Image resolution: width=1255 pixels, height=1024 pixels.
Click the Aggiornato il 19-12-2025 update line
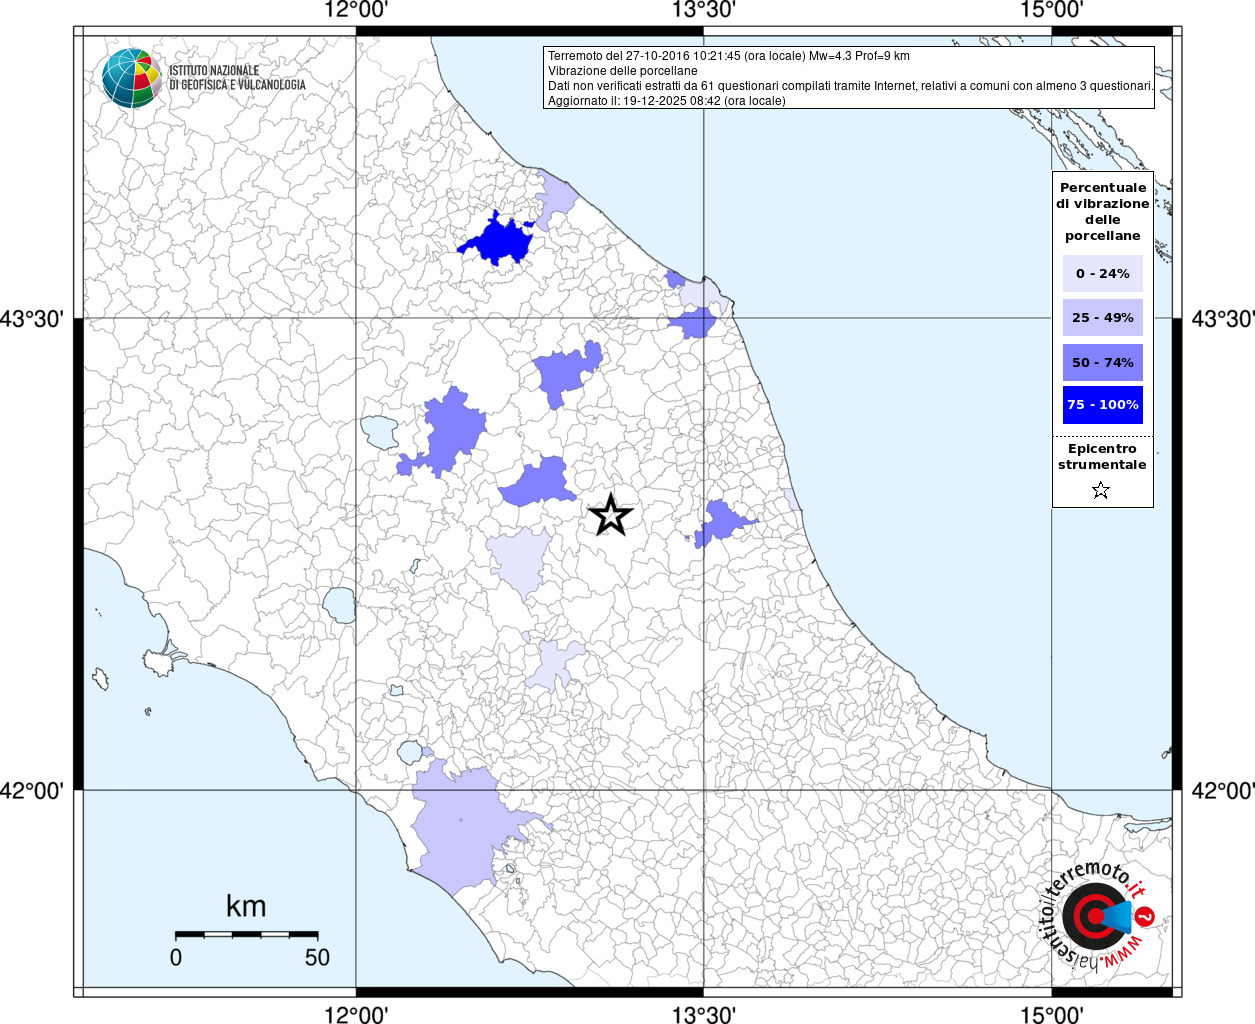pyautogui.click(x=666, y=101)
